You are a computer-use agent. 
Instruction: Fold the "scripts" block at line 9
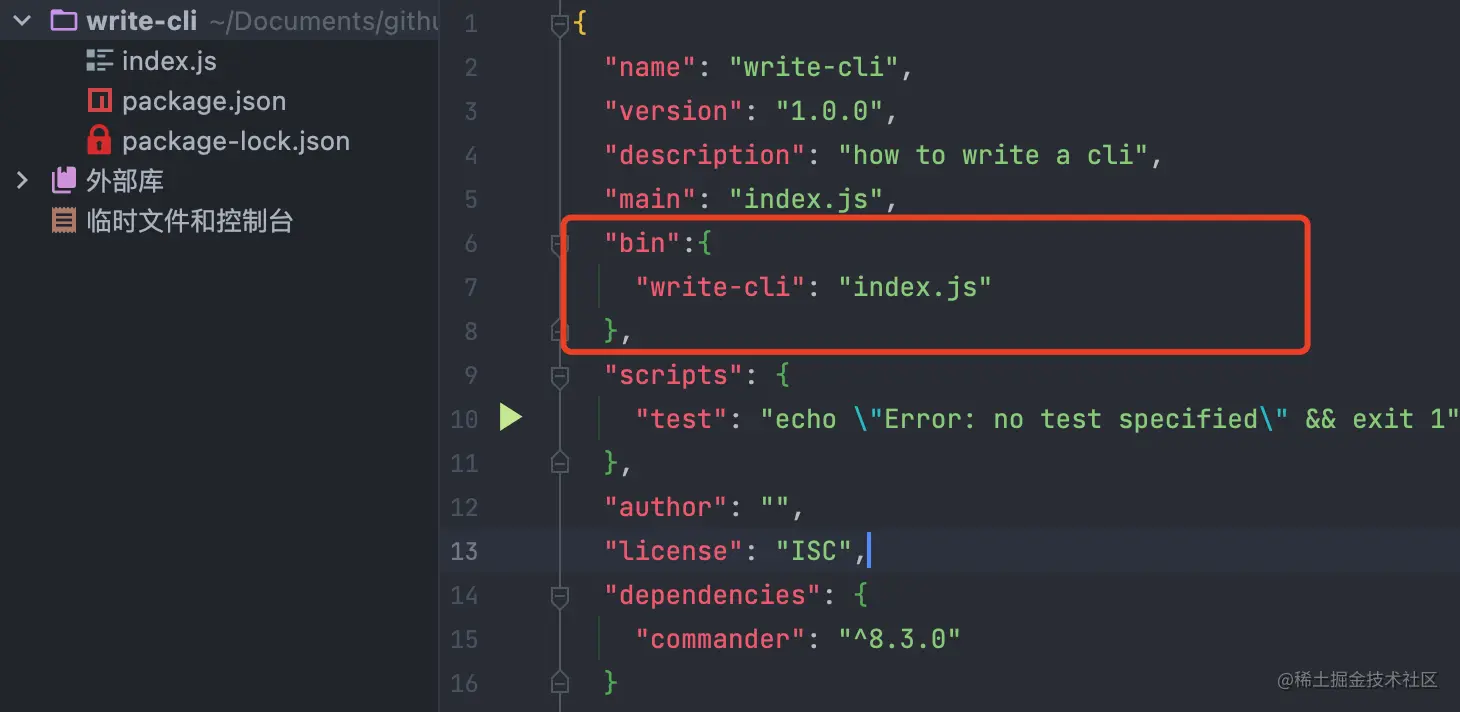tap(560, 375)
